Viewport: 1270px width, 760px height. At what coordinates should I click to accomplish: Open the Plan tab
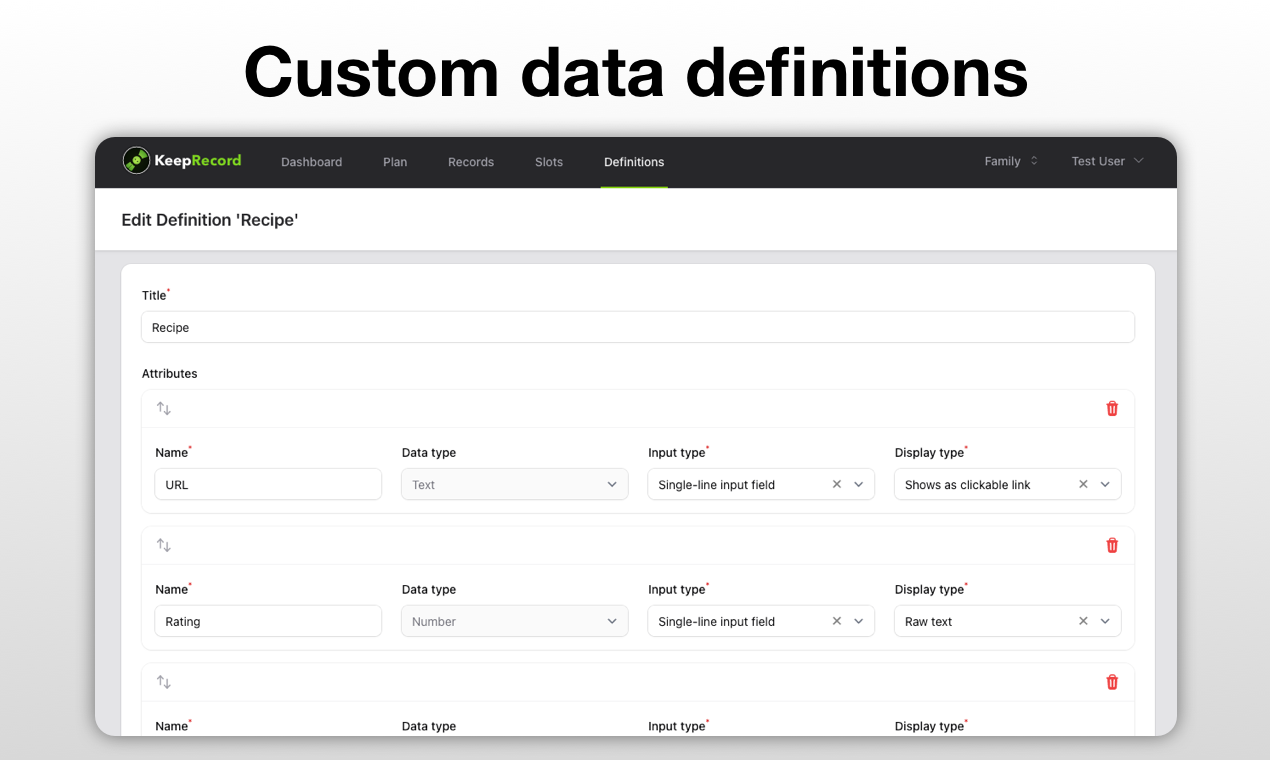(395, 162)
